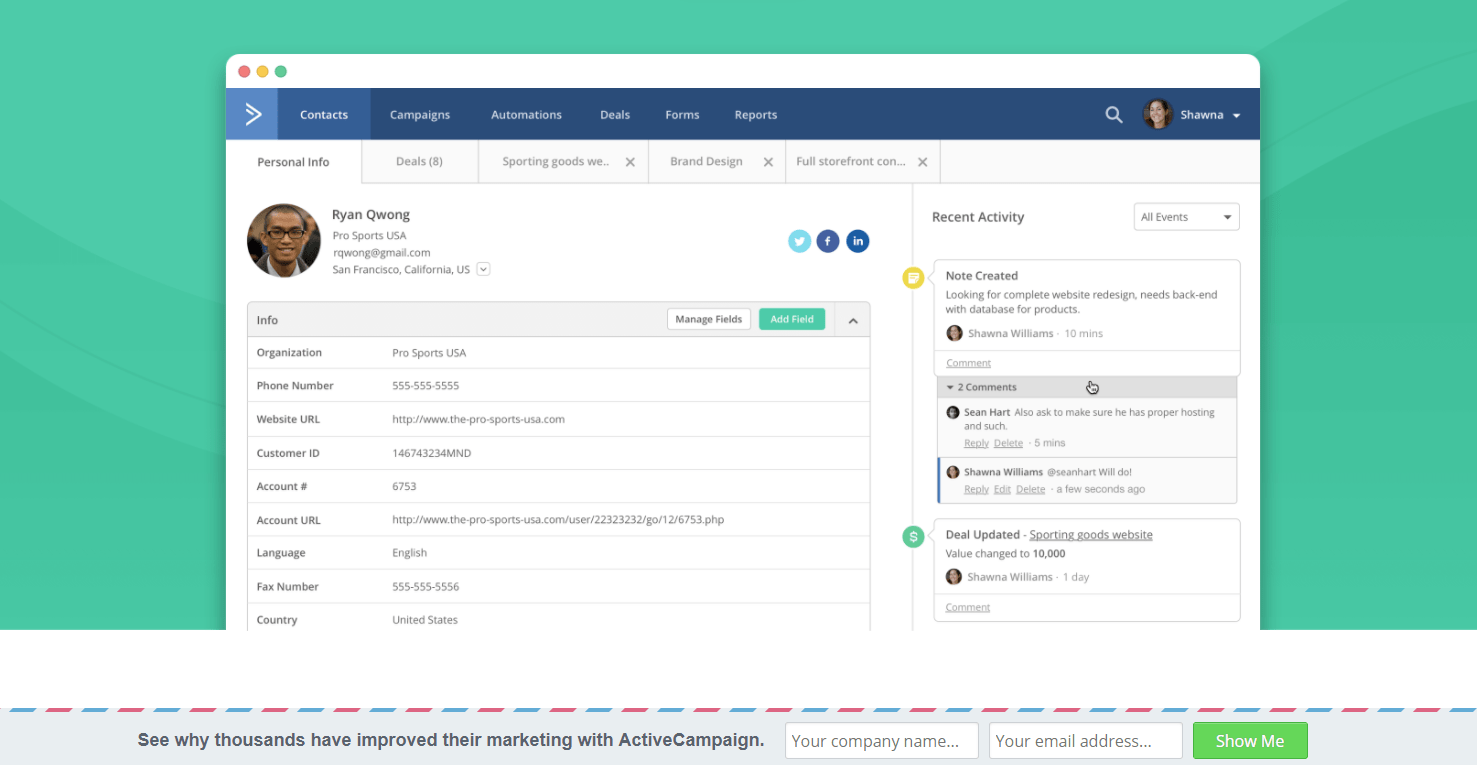Click Shawna Williams avatar on Deal Updated
This screenshot has height=765, width=1477.
(x=954, y=577)
